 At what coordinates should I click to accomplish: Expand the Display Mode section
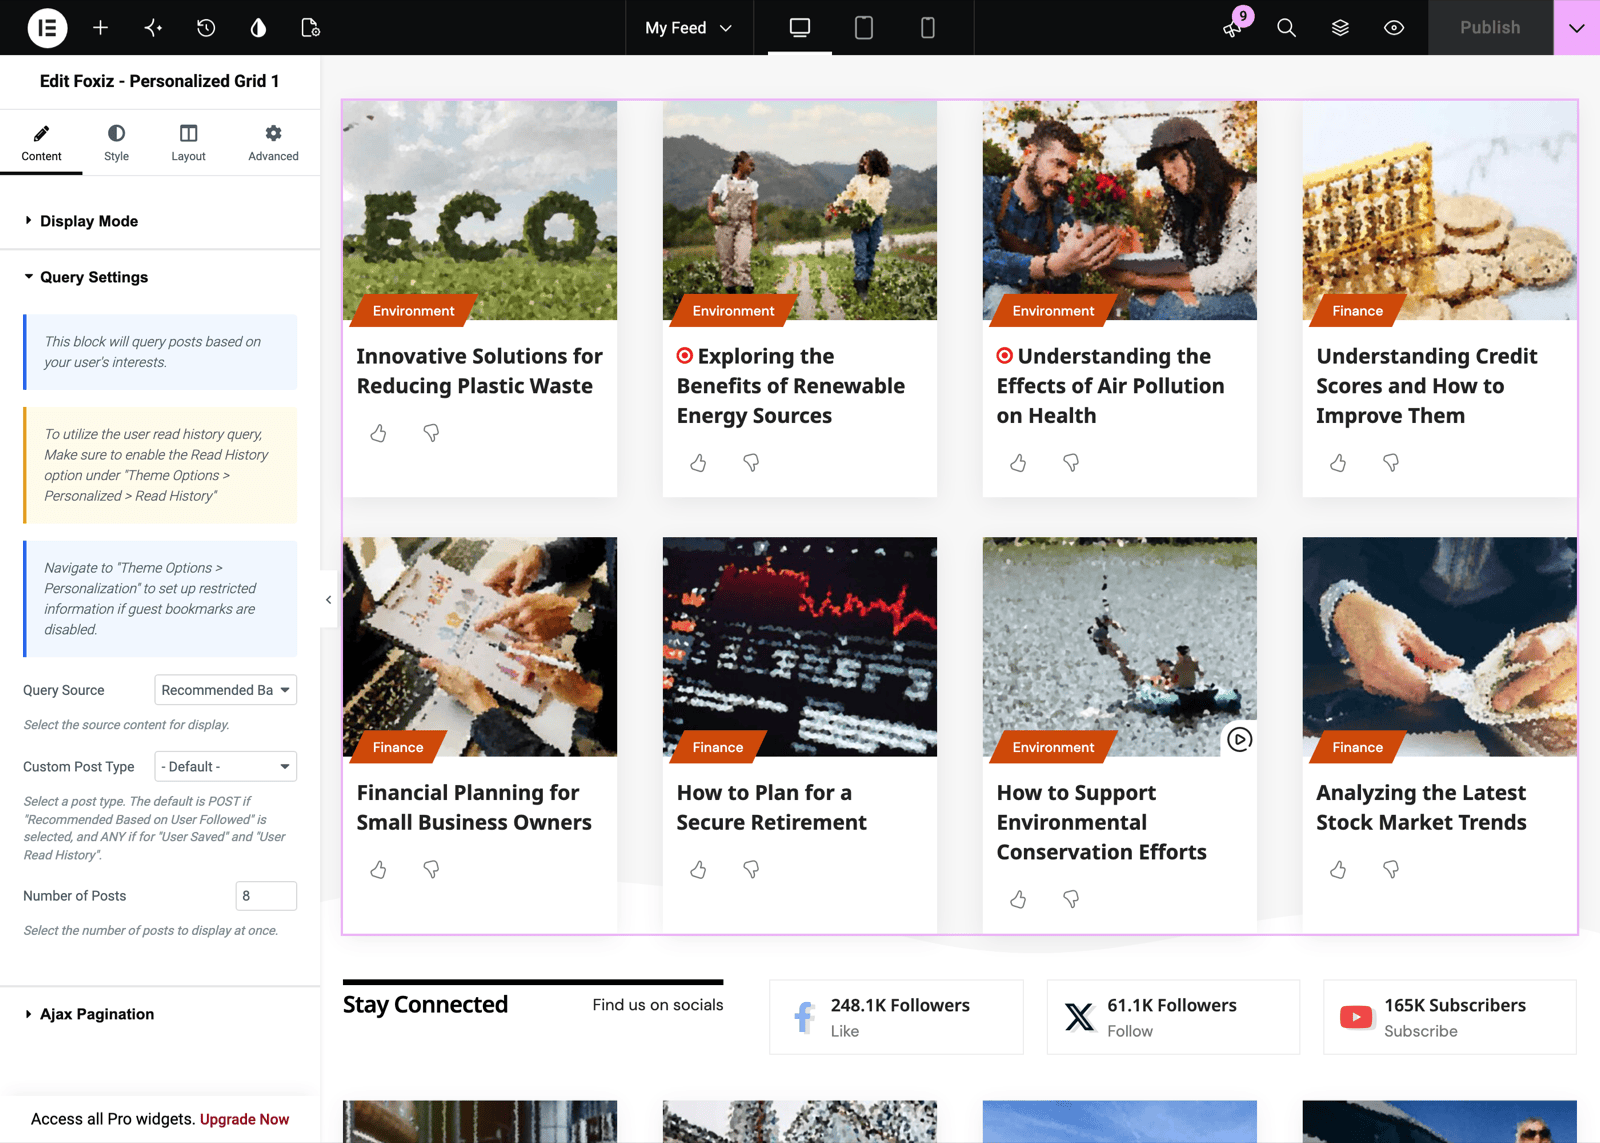pyautogui.click(x=160, y=221)
